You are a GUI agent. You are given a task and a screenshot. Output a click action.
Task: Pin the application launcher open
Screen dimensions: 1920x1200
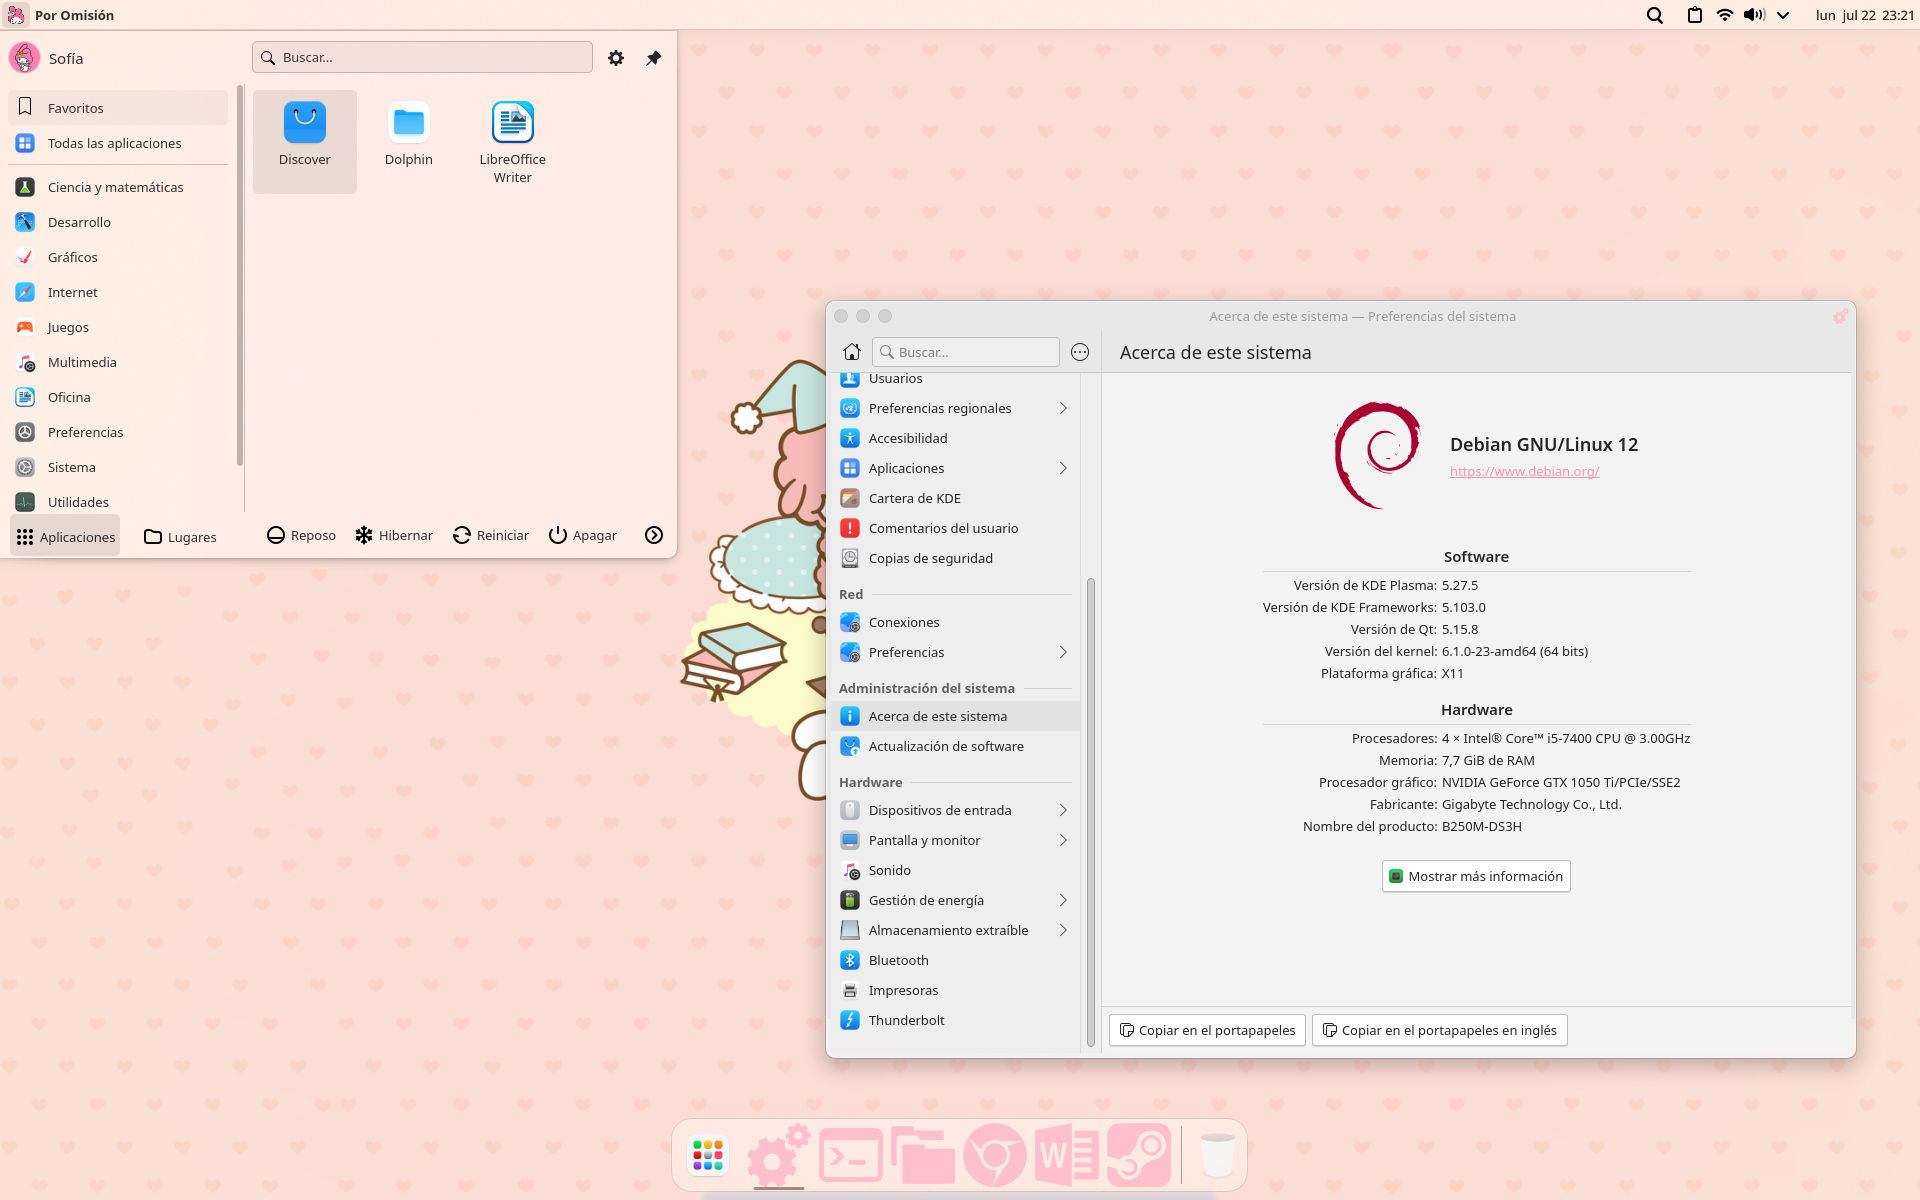[x=654, y=57]
